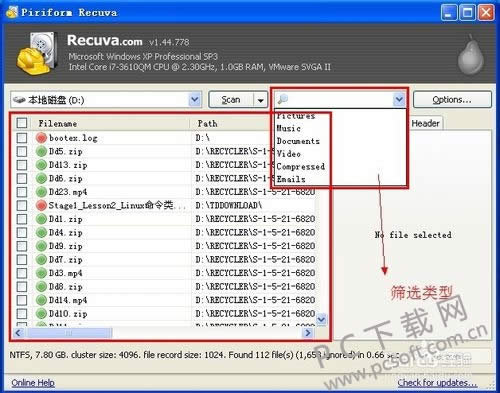This screenshot has height=393, width=500.
Task: Click the red status icon beside bootex.log
Action: click(x=41, y=138)
